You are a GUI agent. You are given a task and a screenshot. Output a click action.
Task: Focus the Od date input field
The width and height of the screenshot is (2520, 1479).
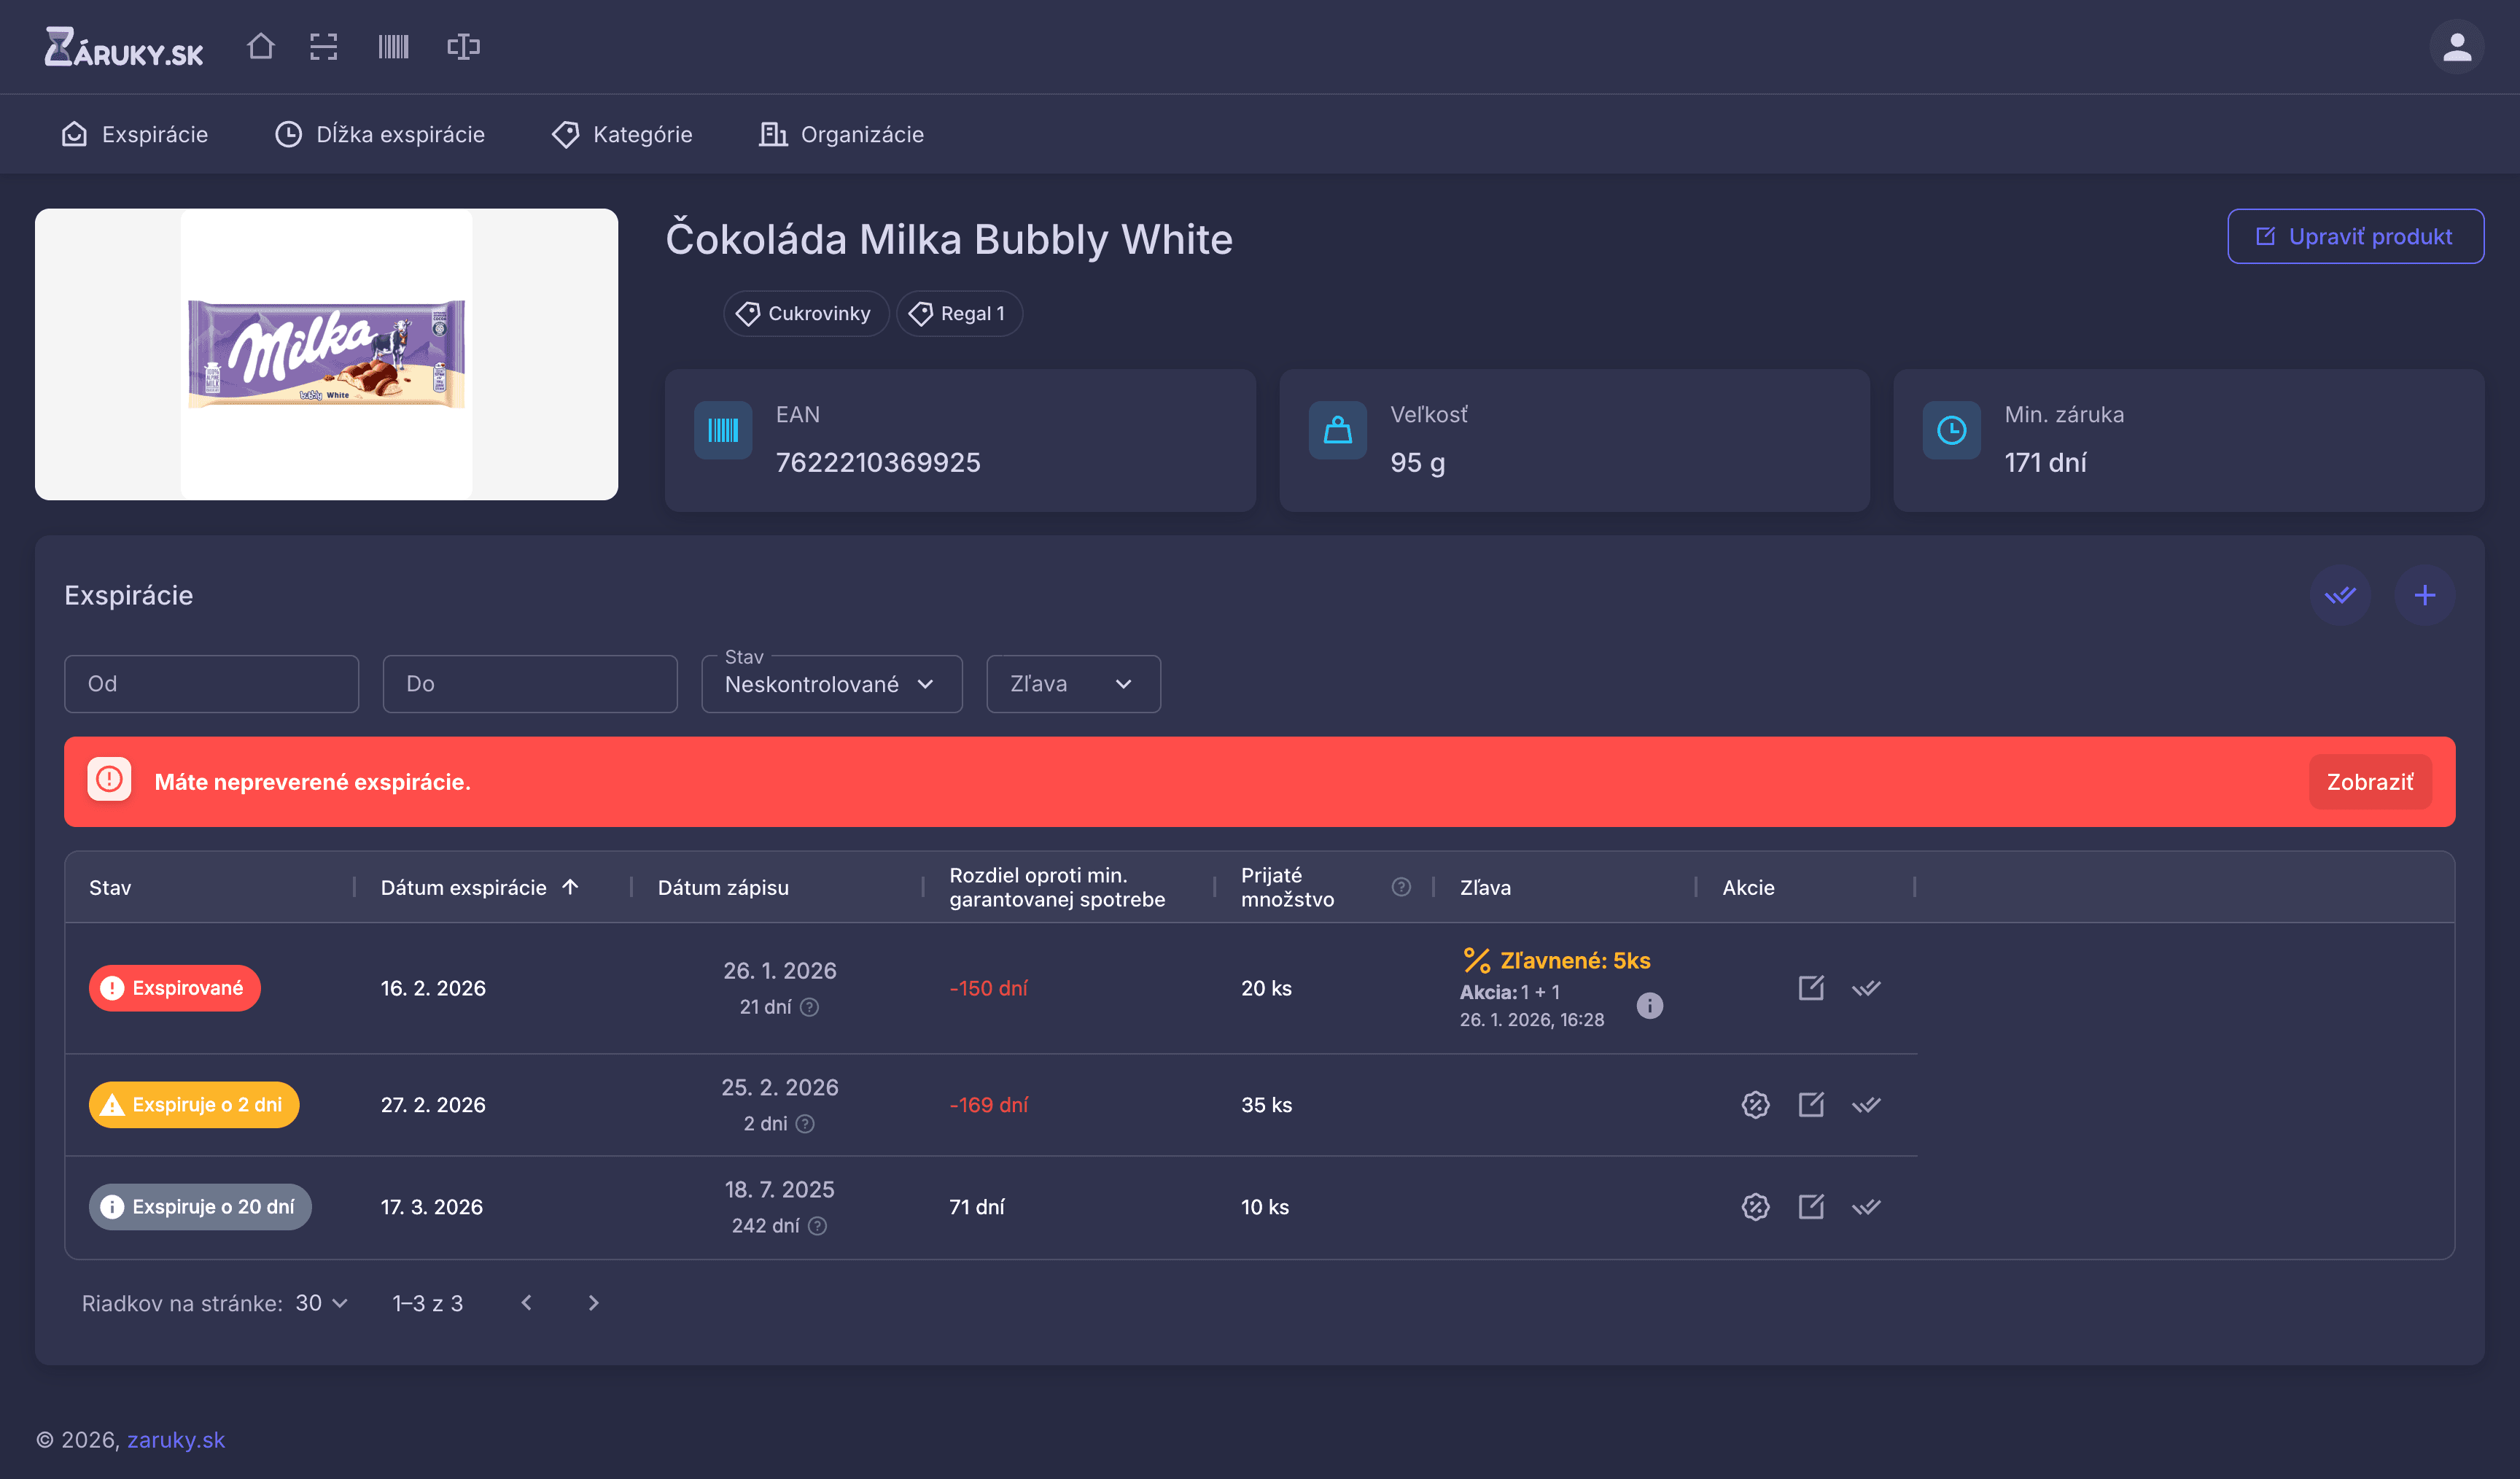coord(211,684)
